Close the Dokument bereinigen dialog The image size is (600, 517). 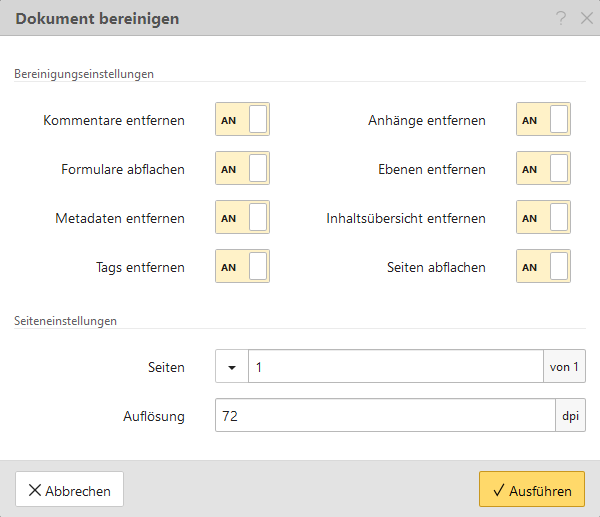point(586,19)
